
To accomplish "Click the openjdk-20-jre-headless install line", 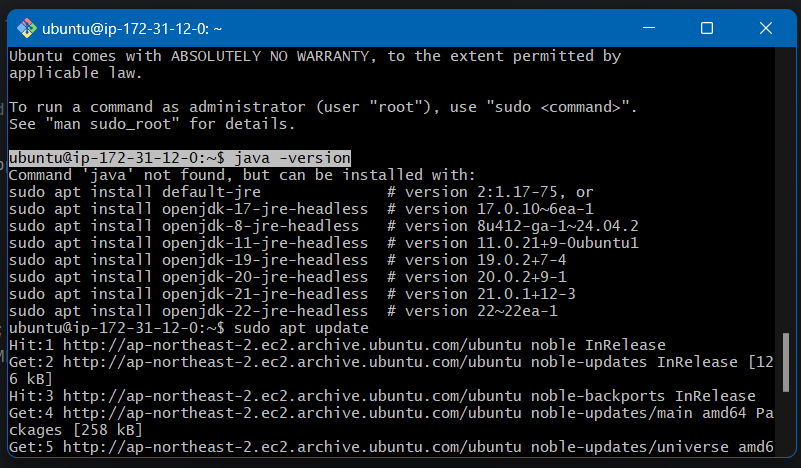I will coord(287,277).
